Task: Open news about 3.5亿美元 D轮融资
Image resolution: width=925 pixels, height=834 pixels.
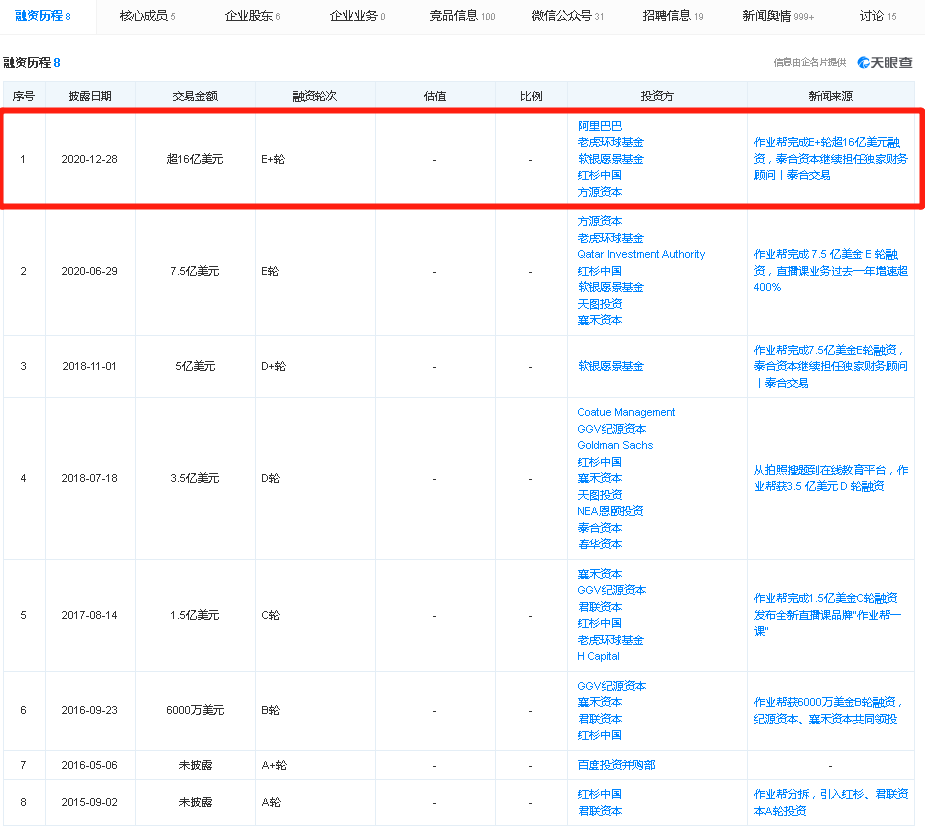Action: click(x=830, y=478)
